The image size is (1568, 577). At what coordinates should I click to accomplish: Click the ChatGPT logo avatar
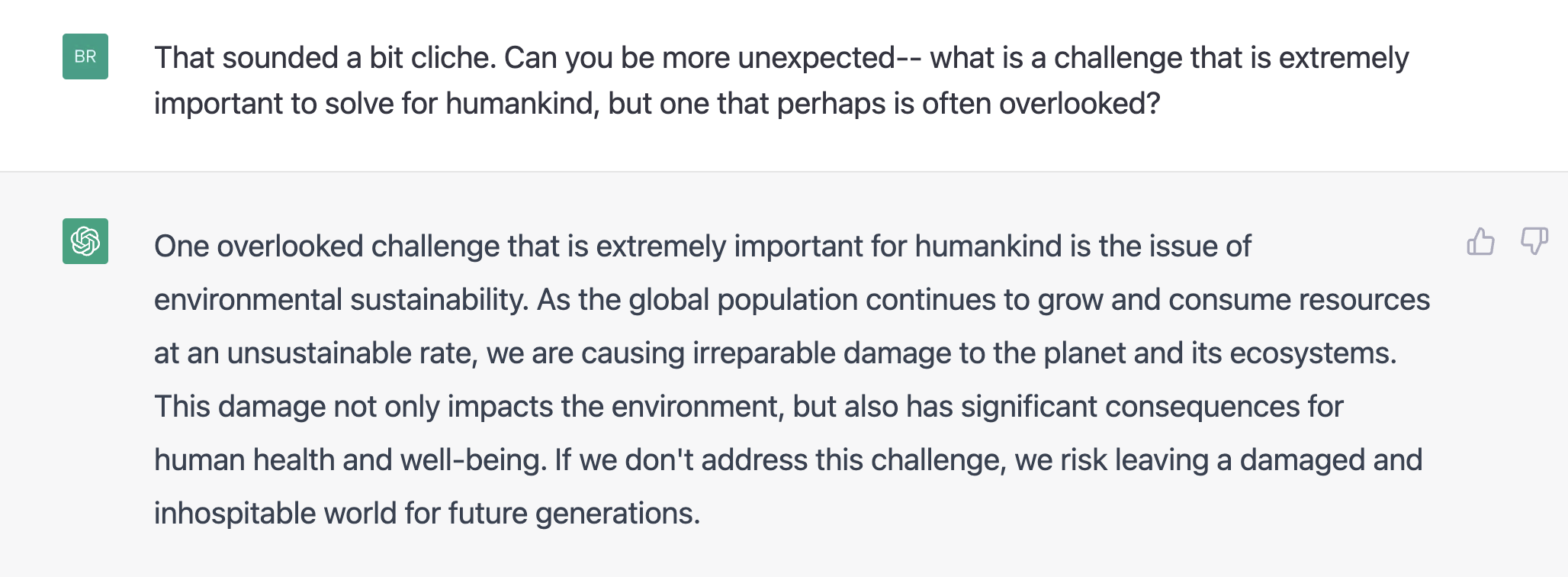85,241
